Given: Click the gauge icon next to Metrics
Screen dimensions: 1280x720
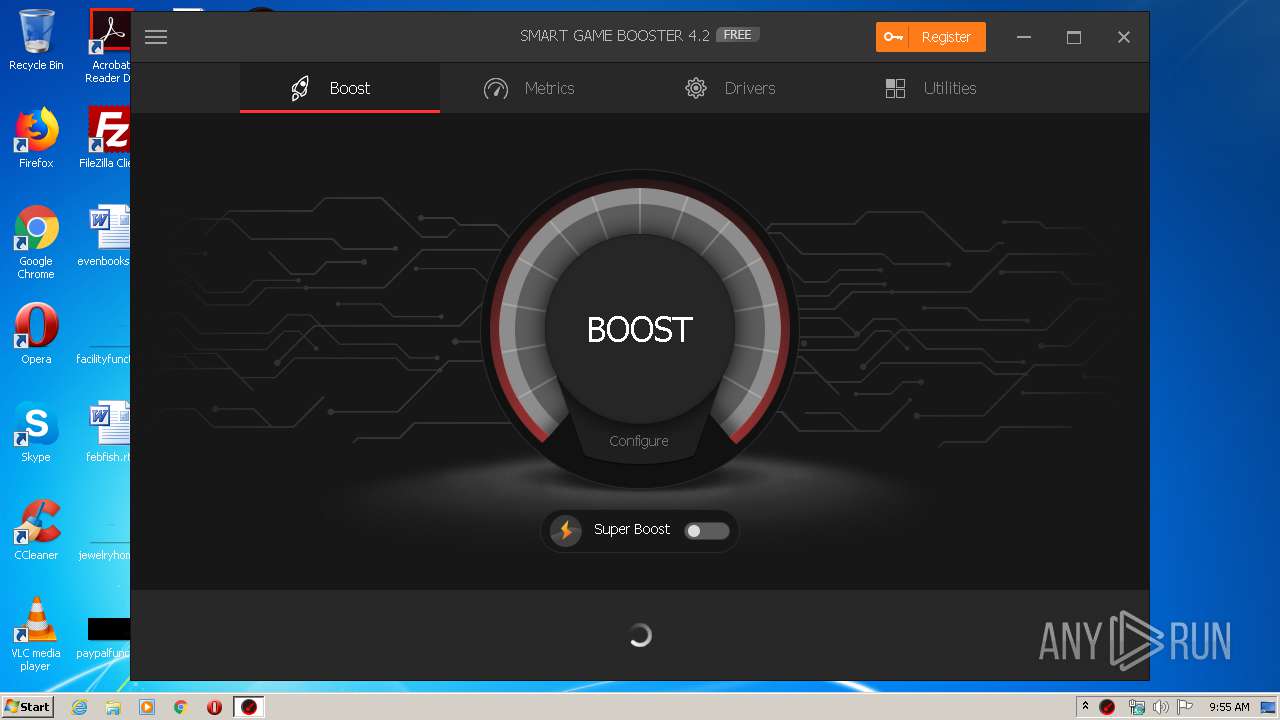Looking at the screenshot, I should (496, 88).
